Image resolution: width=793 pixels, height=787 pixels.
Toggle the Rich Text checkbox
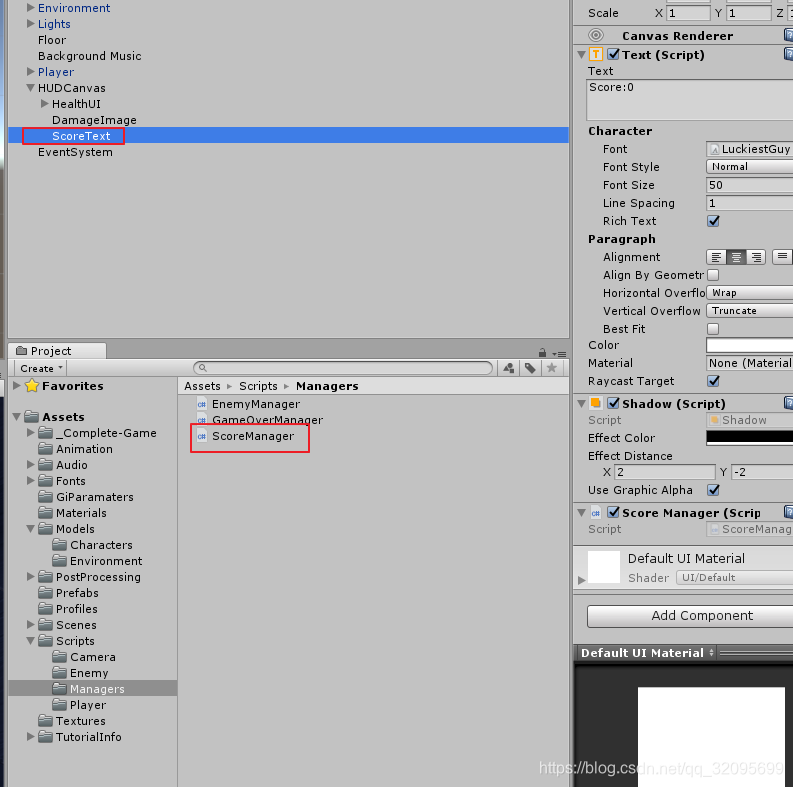(713, 221)
